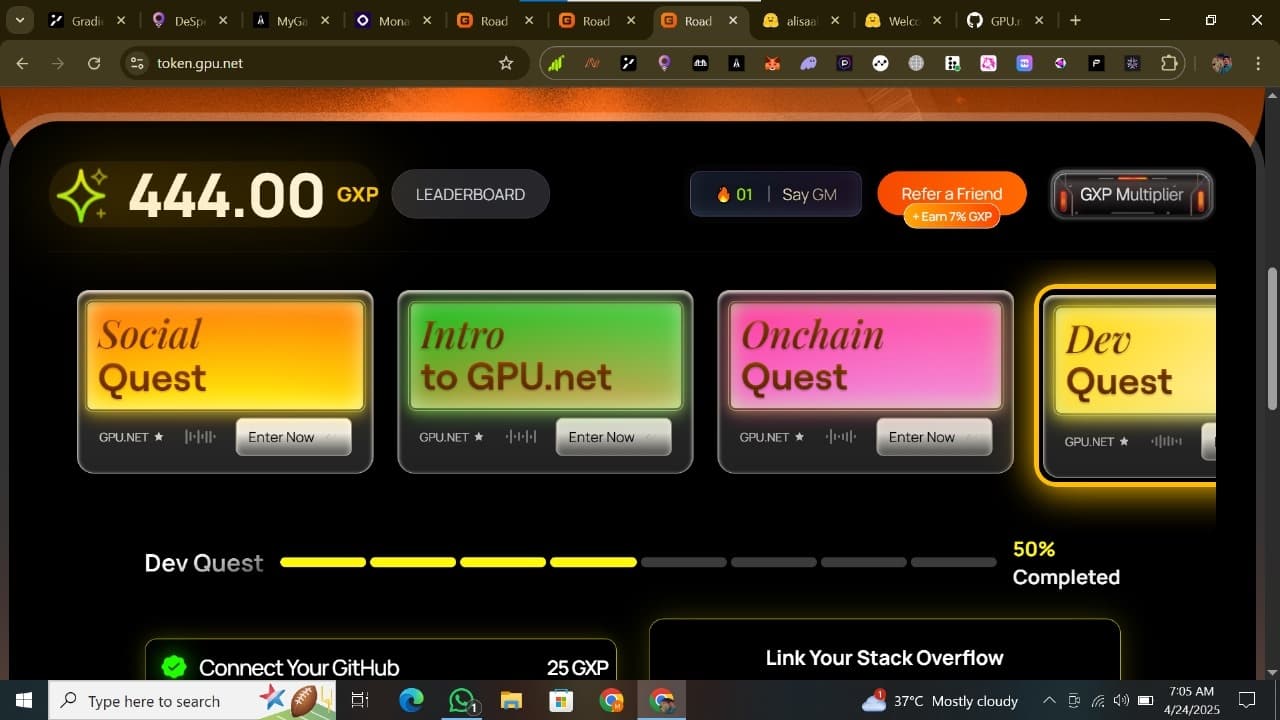Expand the hidden icons tray chevron
1280x720 pixels.
point(1049,700)
